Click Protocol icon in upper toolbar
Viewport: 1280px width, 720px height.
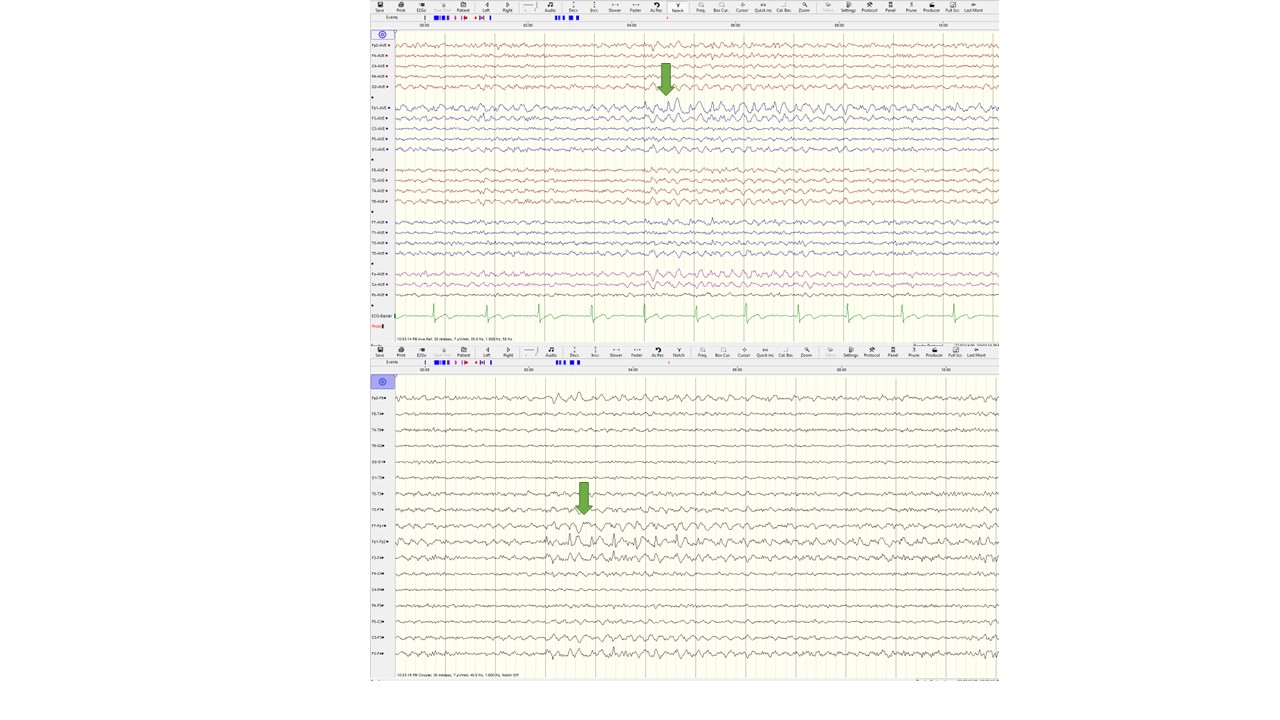tap(869, 6)
